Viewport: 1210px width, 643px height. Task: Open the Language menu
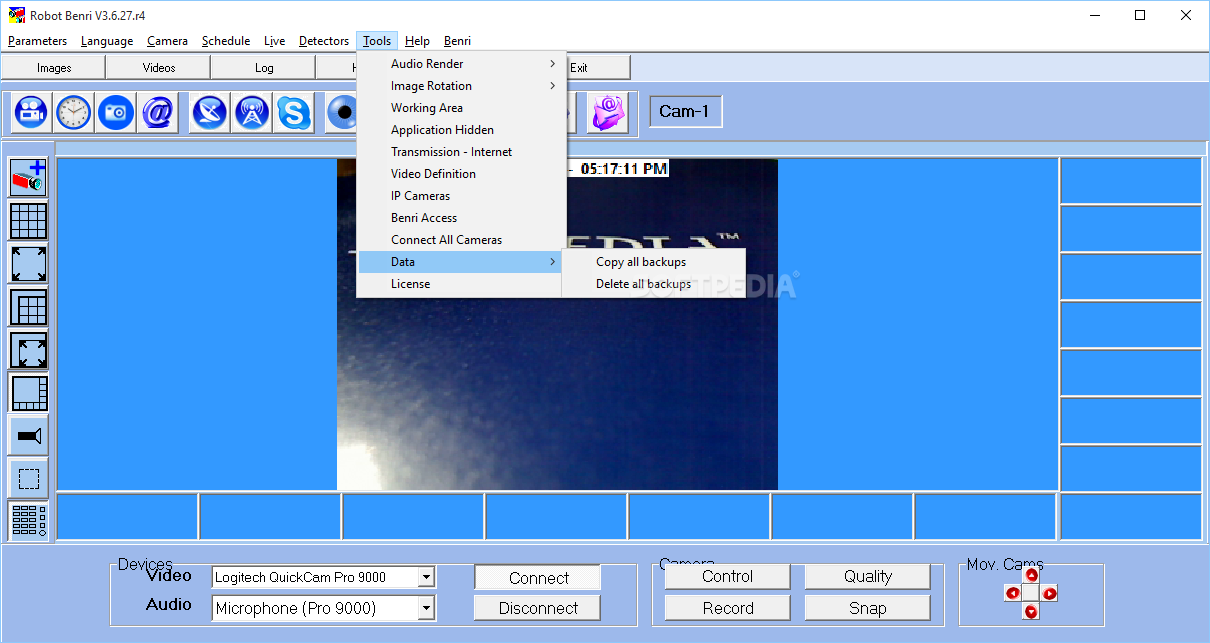[107, 41]
